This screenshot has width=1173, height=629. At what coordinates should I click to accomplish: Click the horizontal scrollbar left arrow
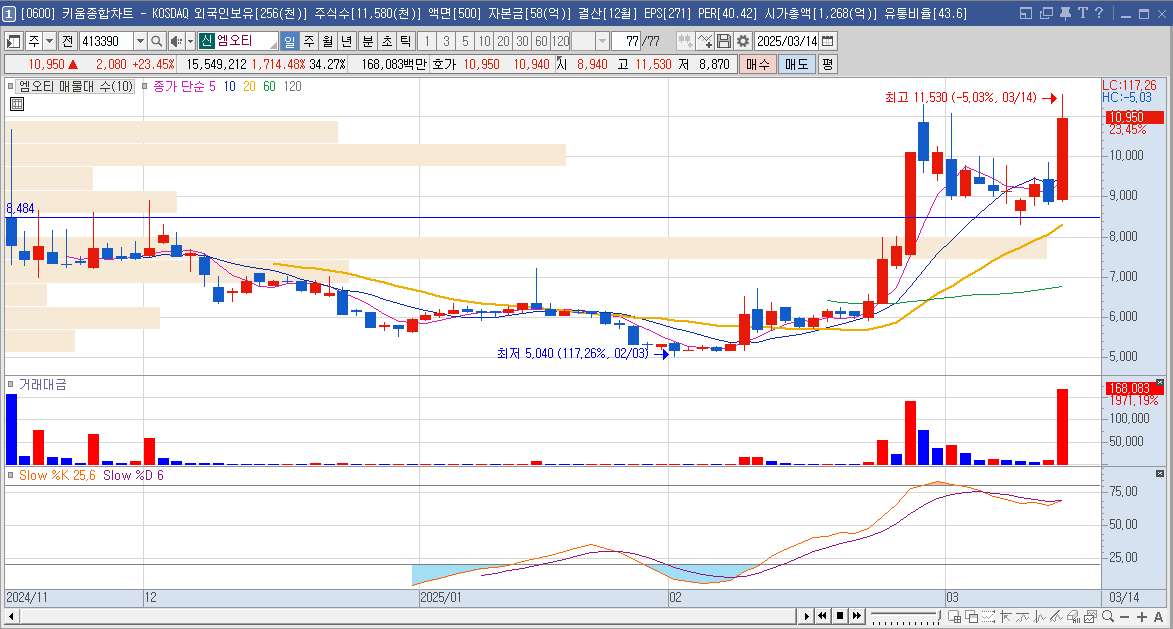[11, 616]
